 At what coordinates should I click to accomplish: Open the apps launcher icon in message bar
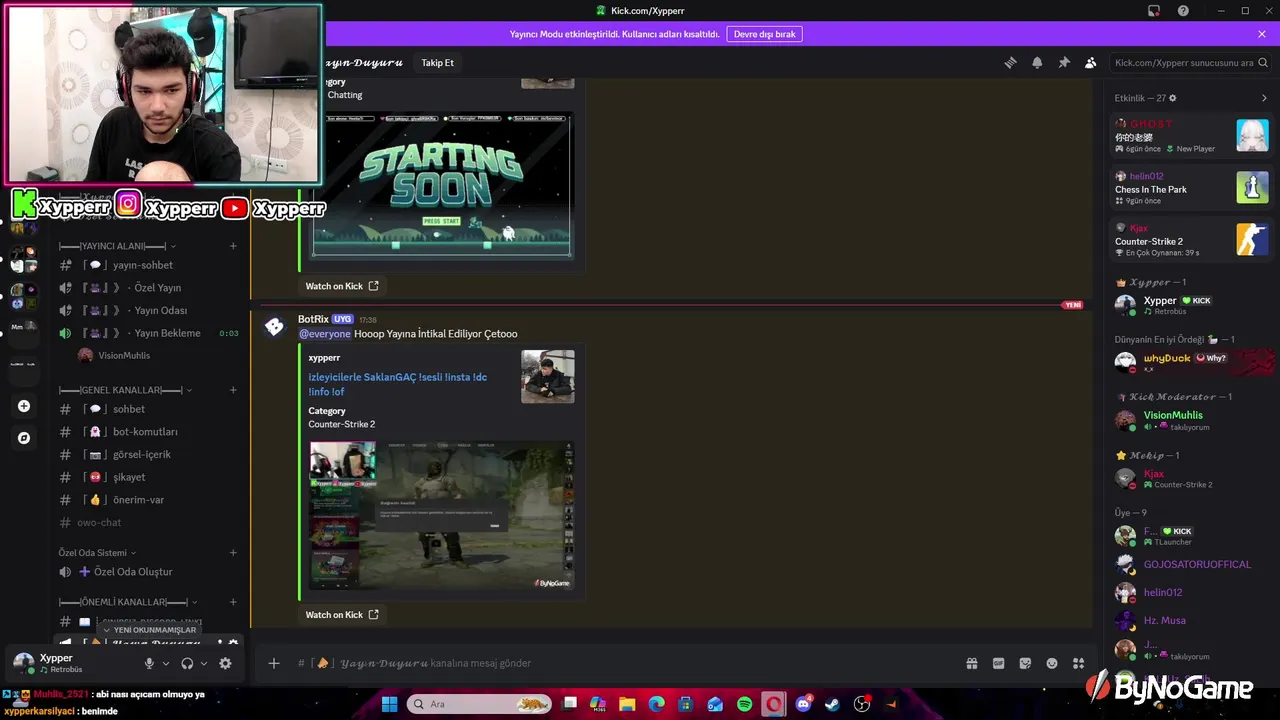pos(1078,663)
